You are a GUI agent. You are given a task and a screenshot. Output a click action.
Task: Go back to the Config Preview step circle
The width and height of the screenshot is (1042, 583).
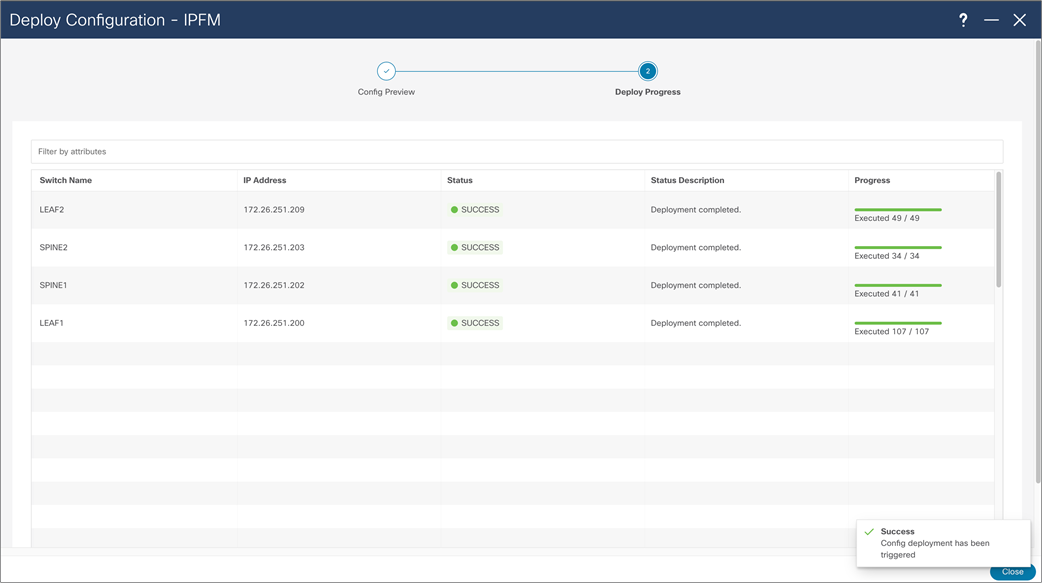pos(386,71)
